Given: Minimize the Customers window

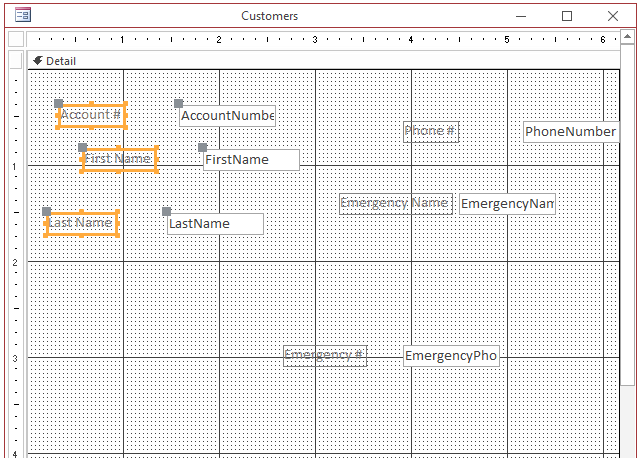Looking at the screenshot, I should click(521, 16).
